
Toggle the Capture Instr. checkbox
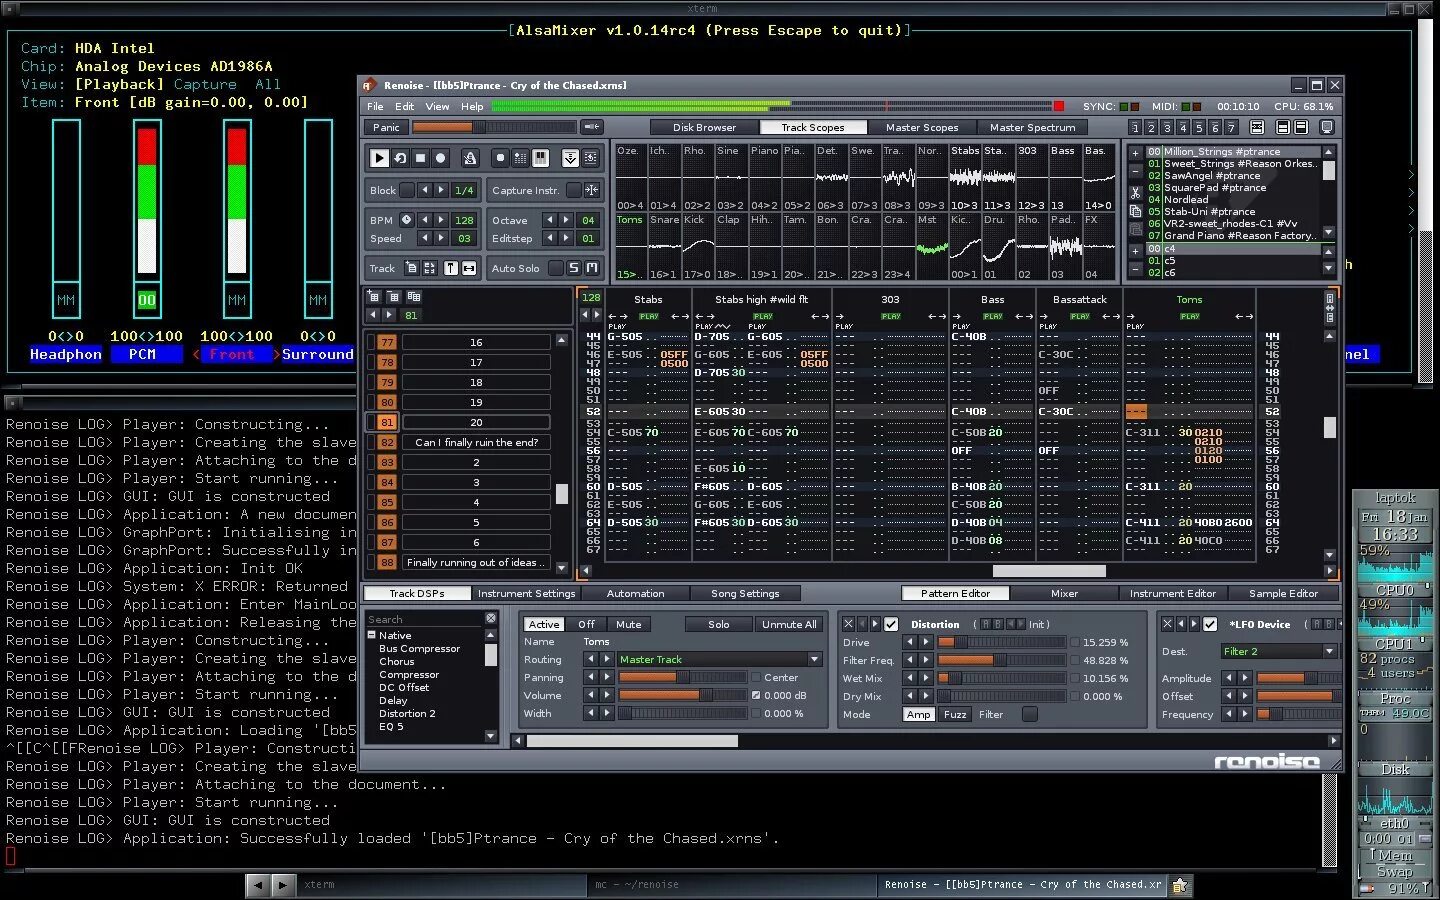pyautogui.click(x=573, y=190)
